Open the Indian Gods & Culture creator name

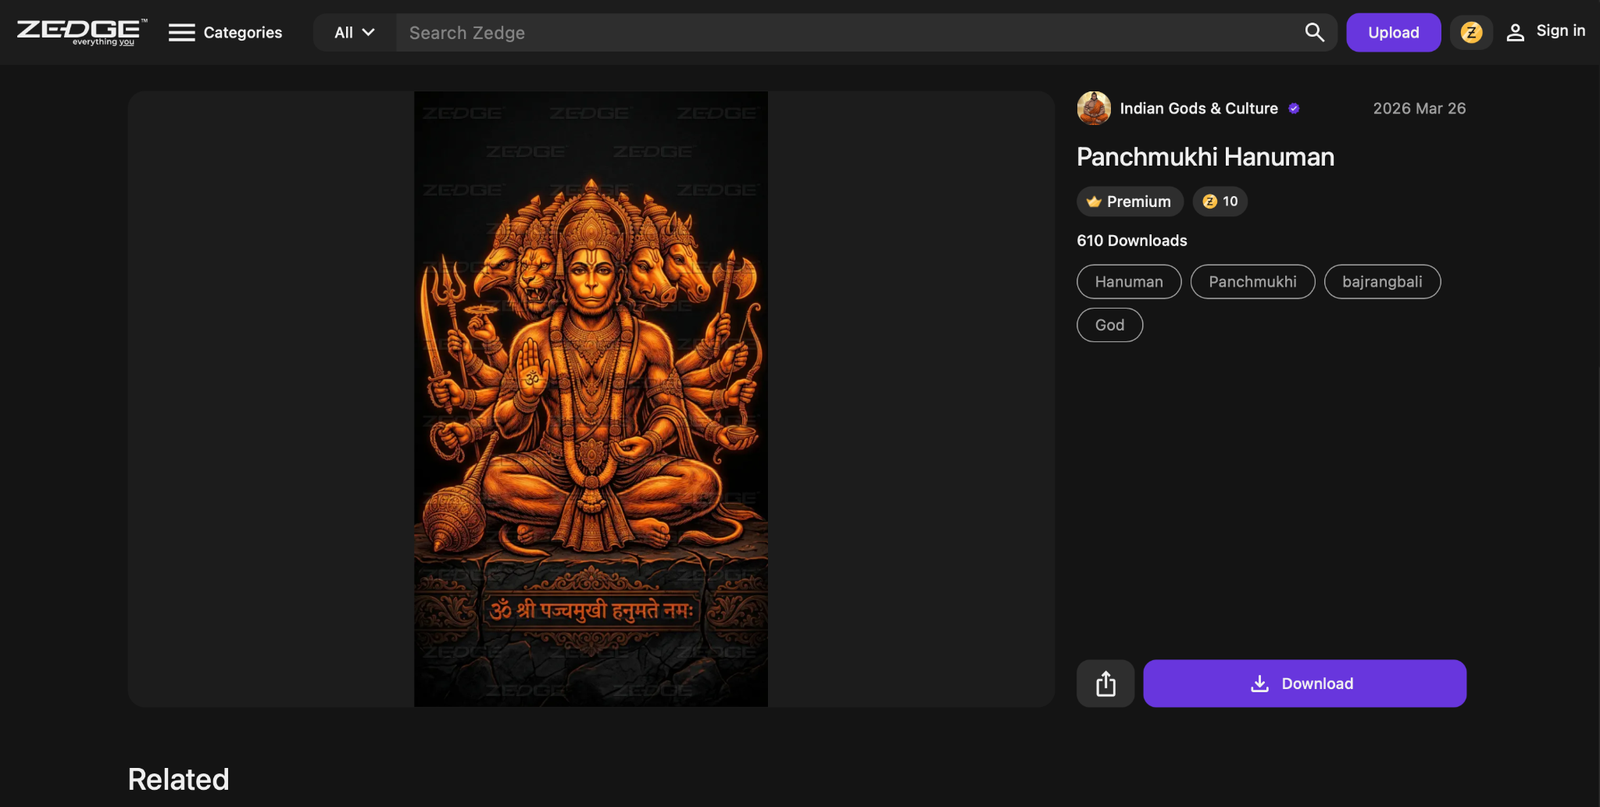tap(1199, 108)
